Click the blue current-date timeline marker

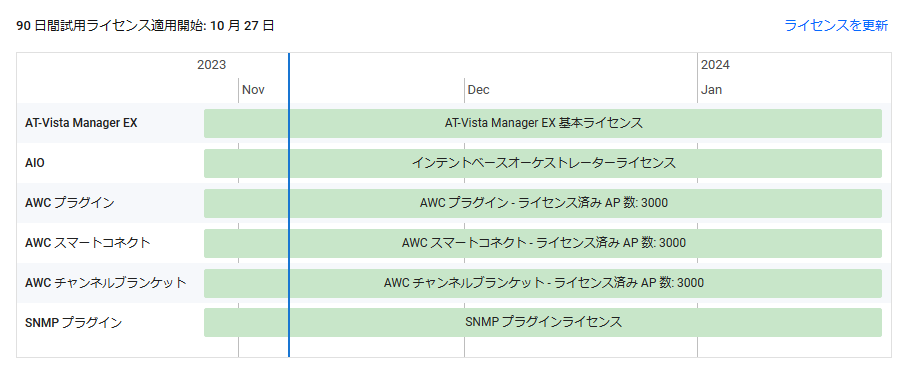[x=289, y=205]
